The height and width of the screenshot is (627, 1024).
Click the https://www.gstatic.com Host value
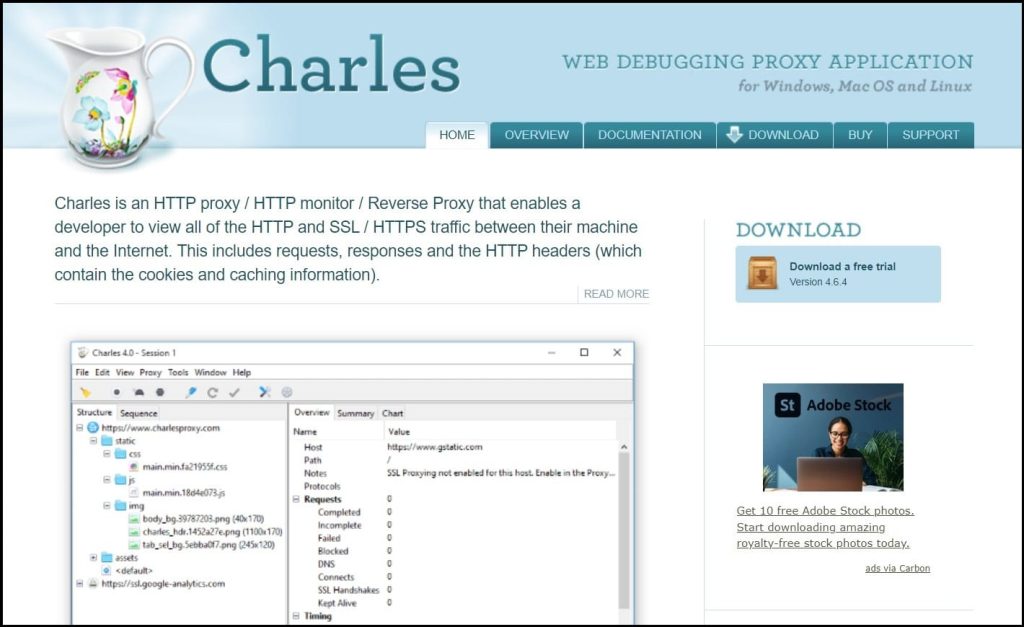pos(434,447)
